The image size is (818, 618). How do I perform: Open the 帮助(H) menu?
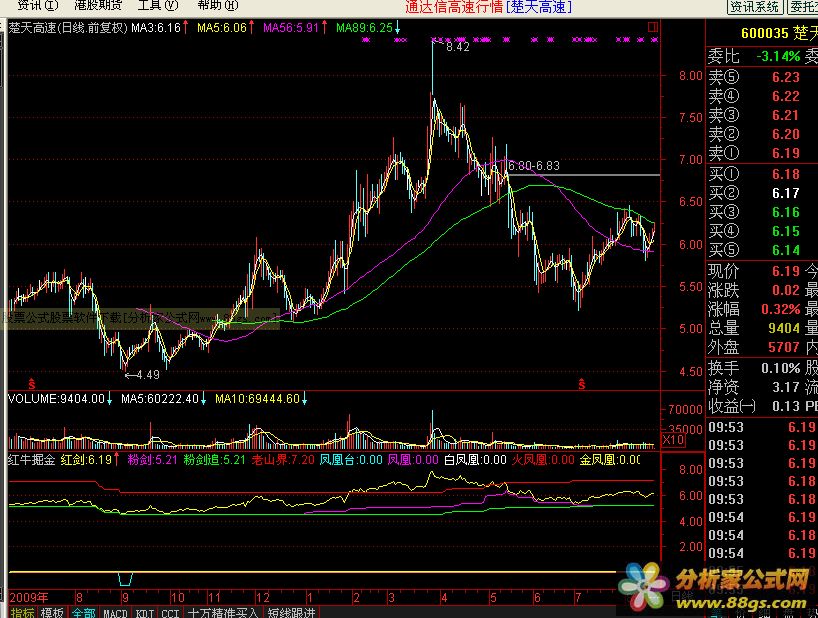point(218,5)
